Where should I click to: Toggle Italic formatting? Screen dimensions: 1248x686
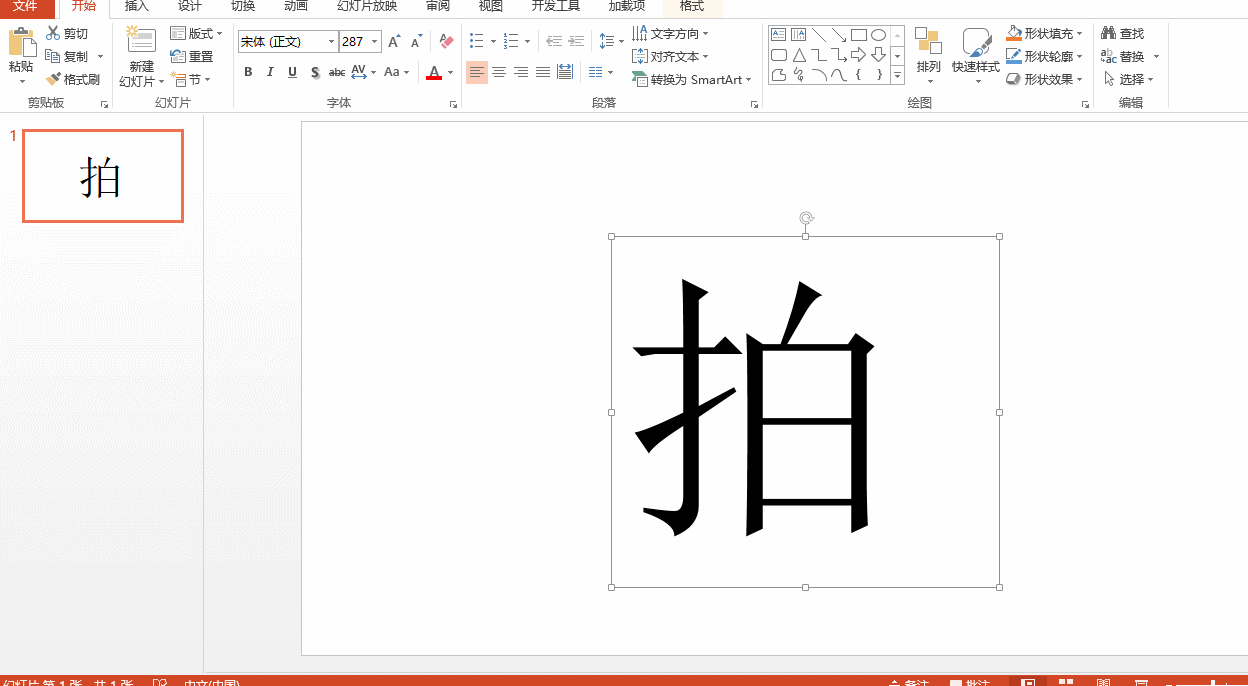click(270, 72)
